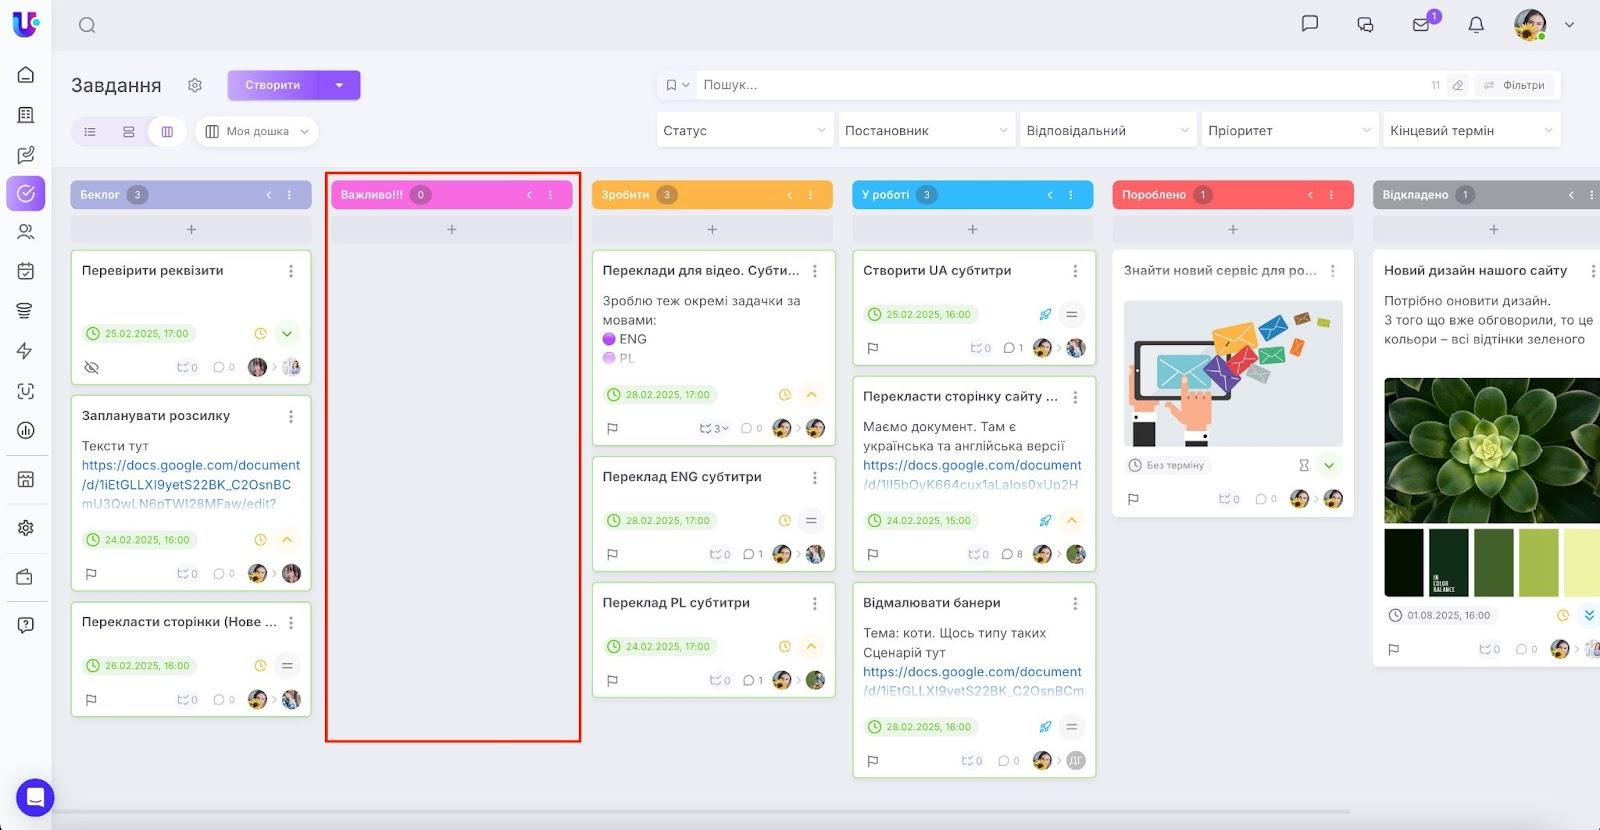1600x830 pixels.
Task: Open the support chat bubble at bottom left
Action: point(35,797)
